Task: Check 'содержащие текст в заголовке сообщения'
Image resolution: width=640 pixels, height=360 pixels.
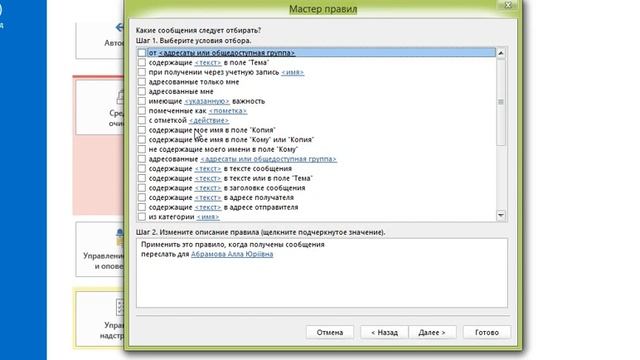Action: click(x=142, y=188)
